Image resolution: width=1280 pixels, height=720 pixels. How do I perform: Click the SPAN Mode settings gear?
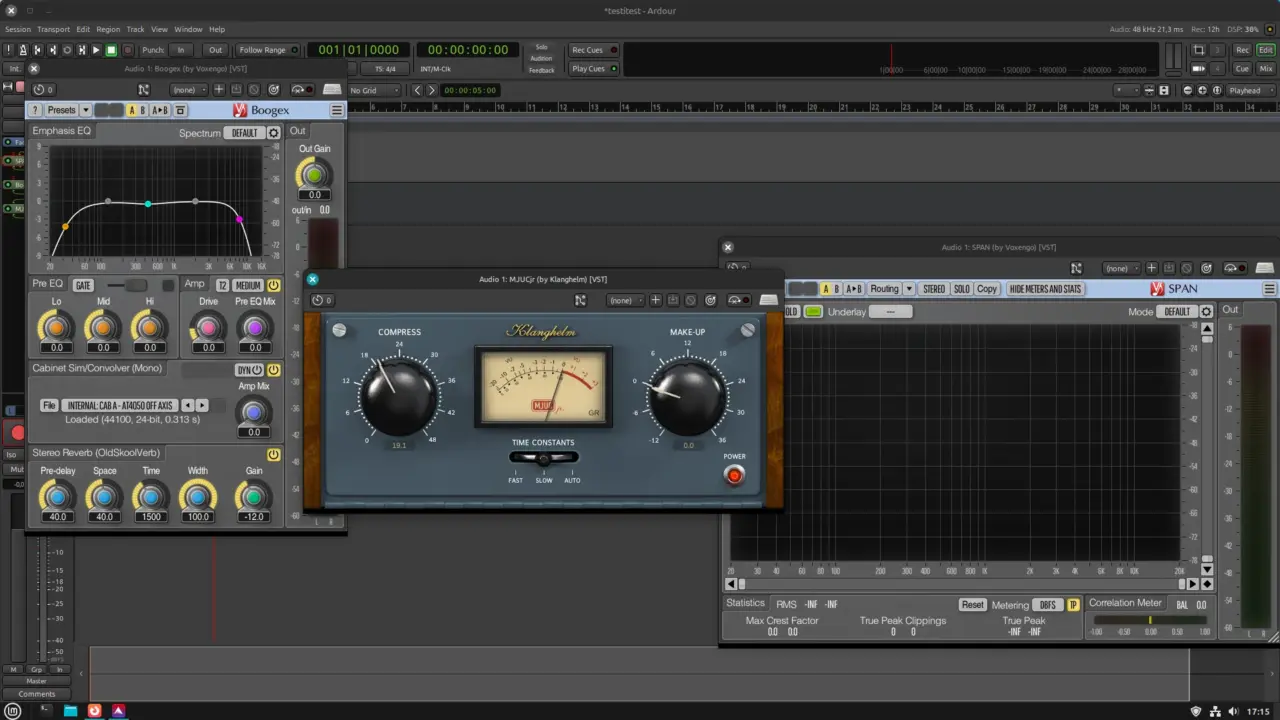(x=1206, y=312)
